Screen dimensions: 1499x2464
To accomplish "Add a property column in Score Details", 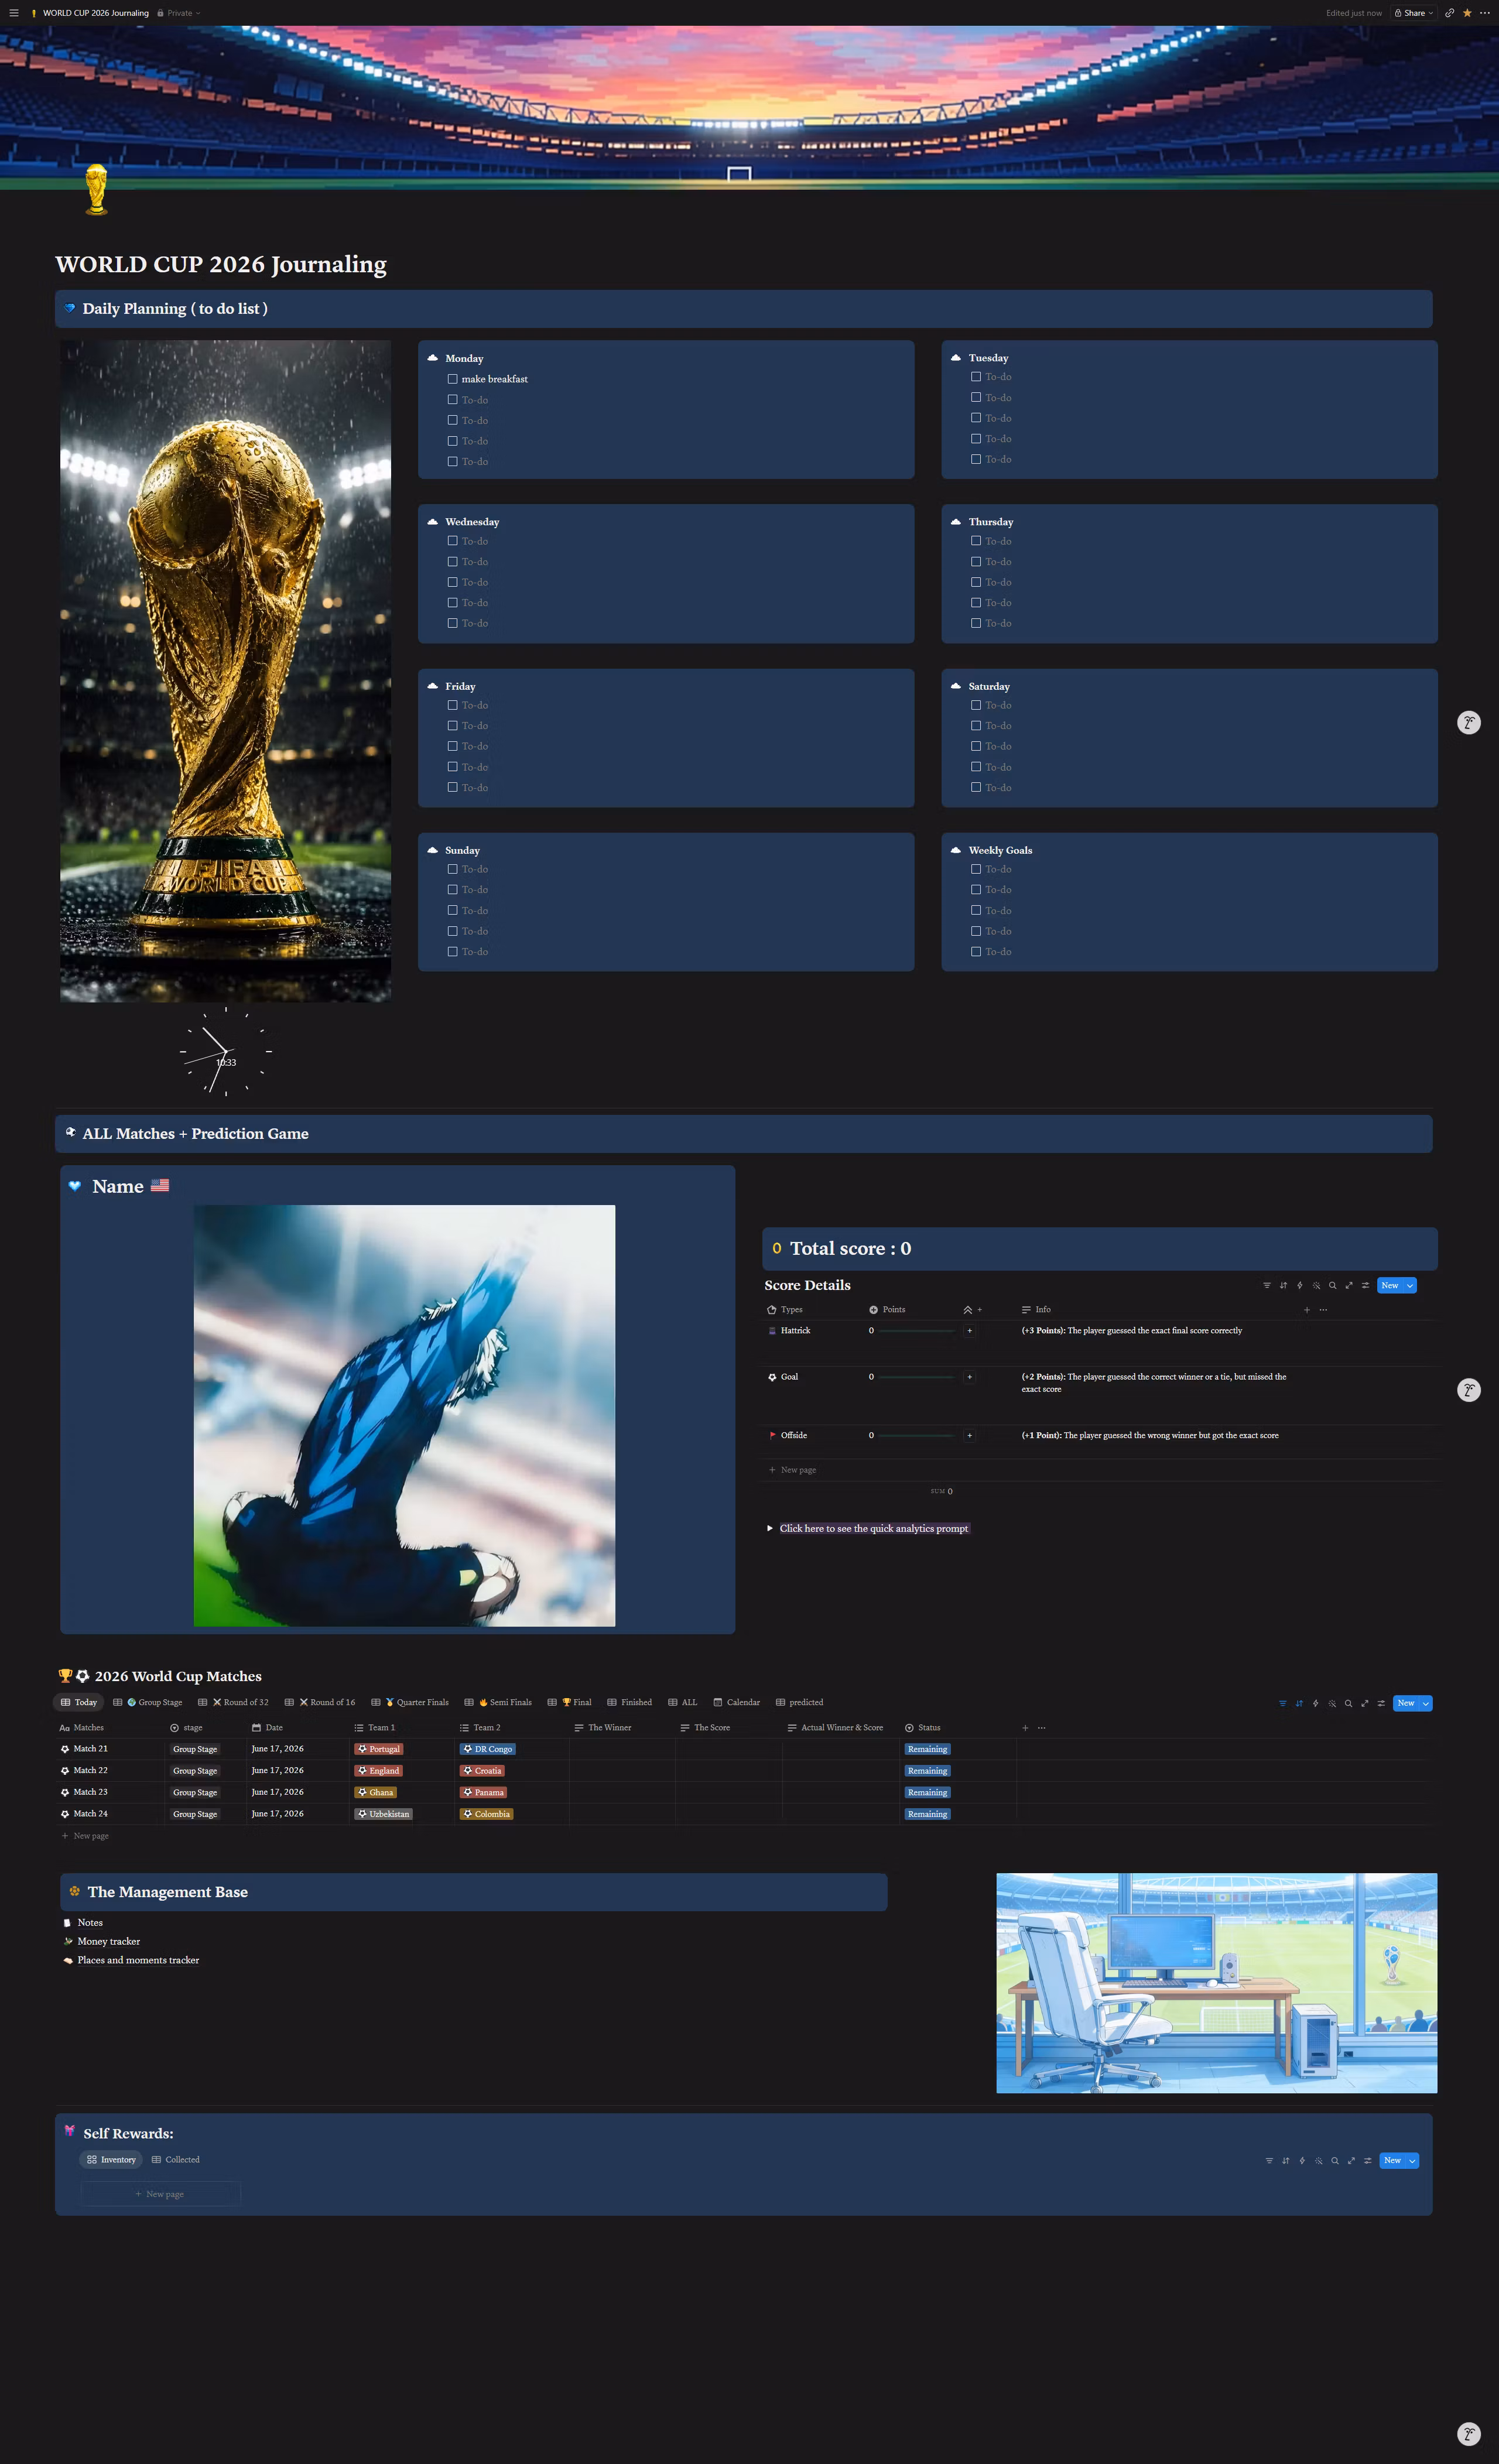I will click(x=1306, y=1310).
